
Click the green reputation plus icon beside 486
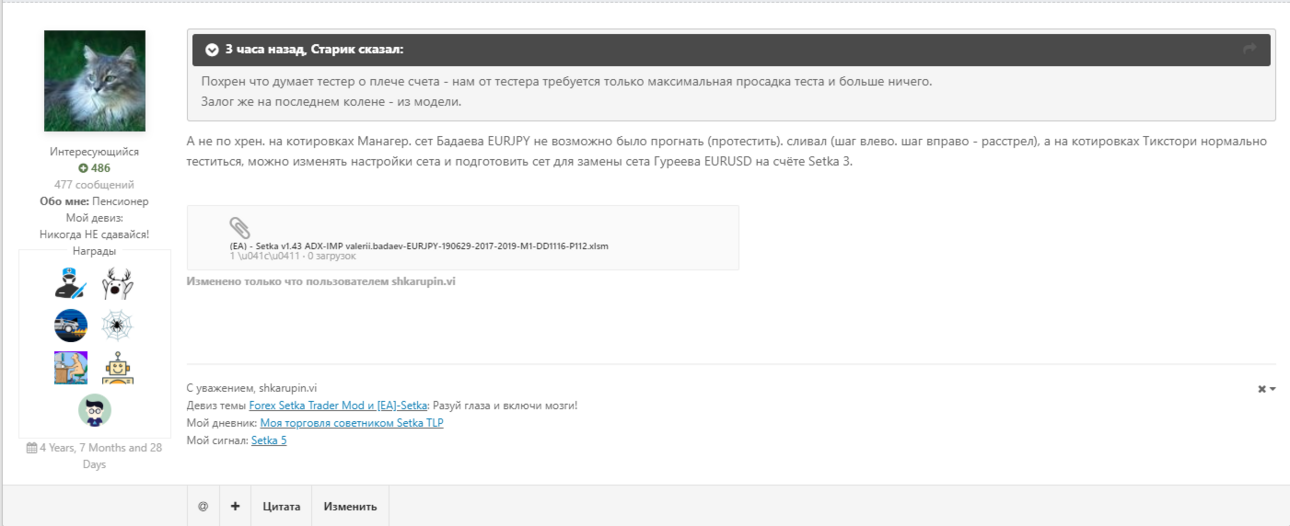(83, 168)
